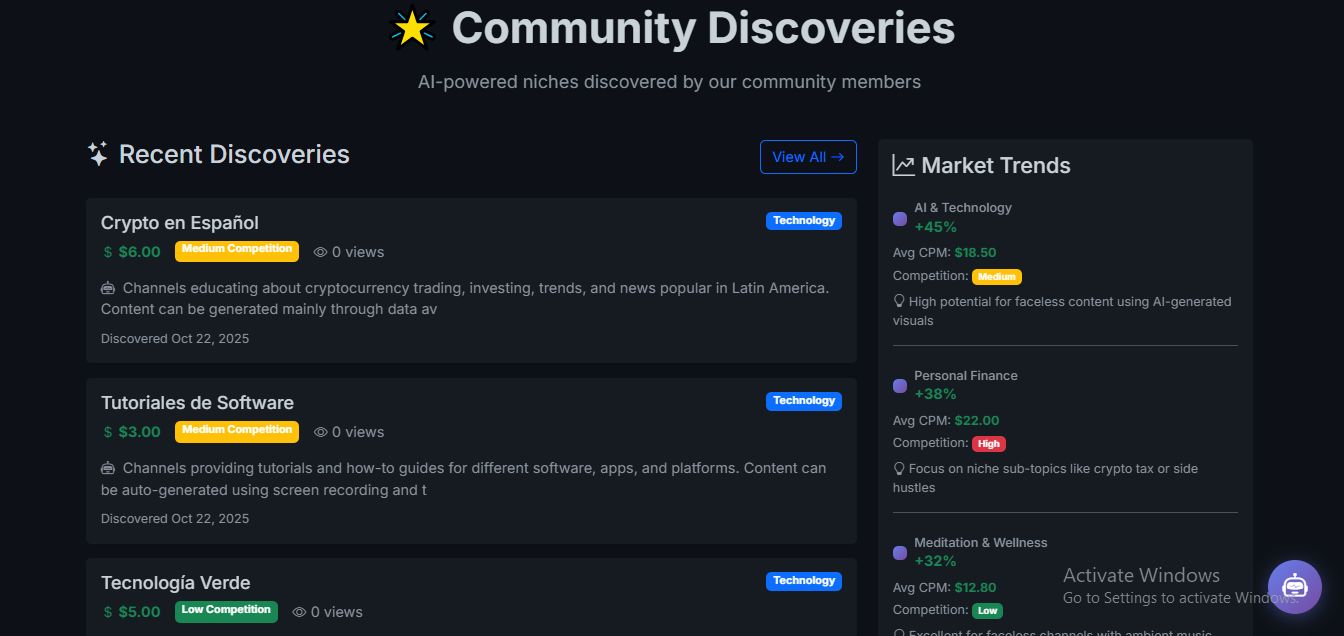Click the Recent Discoveries heading
Image resolution: width=1344 pixels, height=636 pixels.
234,154
